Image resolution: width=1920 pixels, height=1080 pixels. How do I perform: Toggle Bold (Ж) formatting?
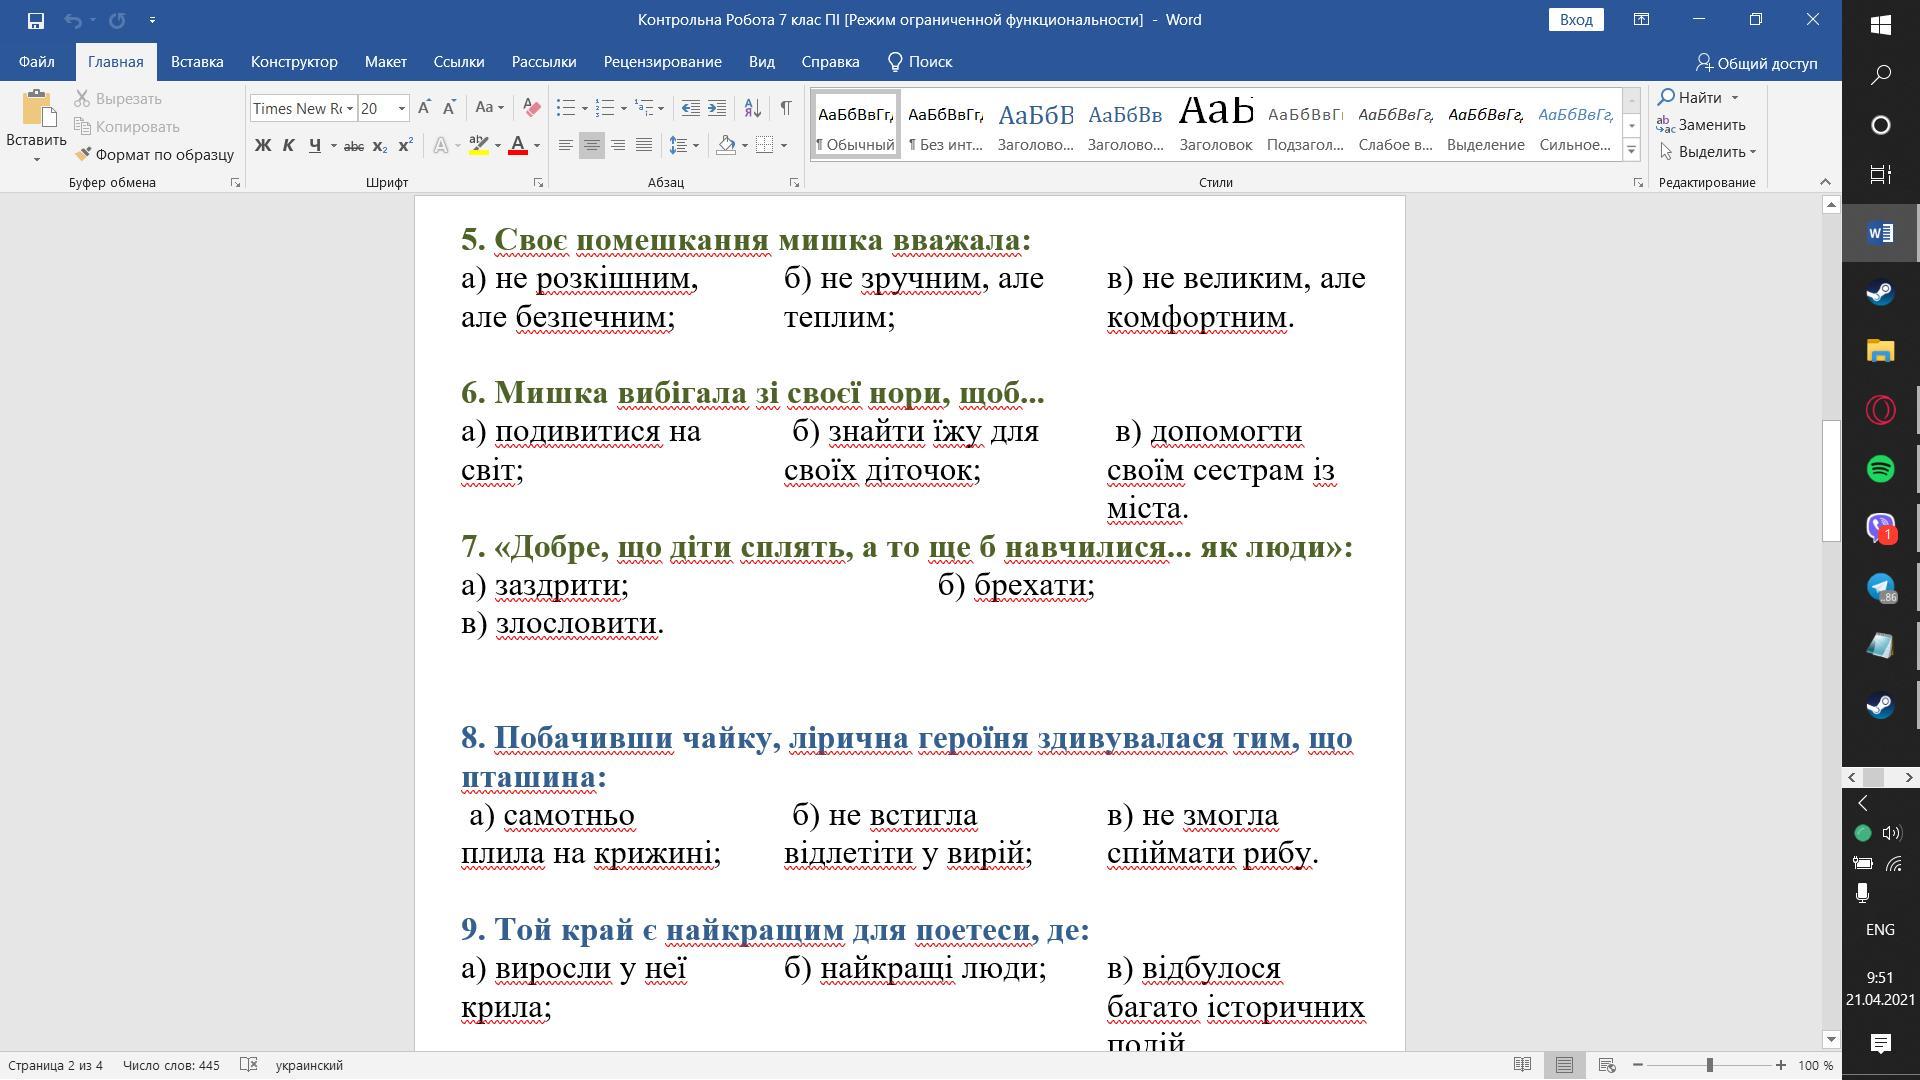[x=263, y=146]
